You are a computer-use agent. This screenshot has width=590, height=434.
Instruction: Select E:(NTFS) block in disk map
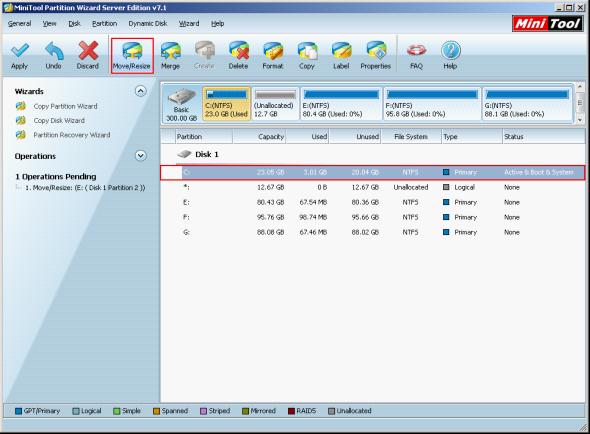coord(341,104)
